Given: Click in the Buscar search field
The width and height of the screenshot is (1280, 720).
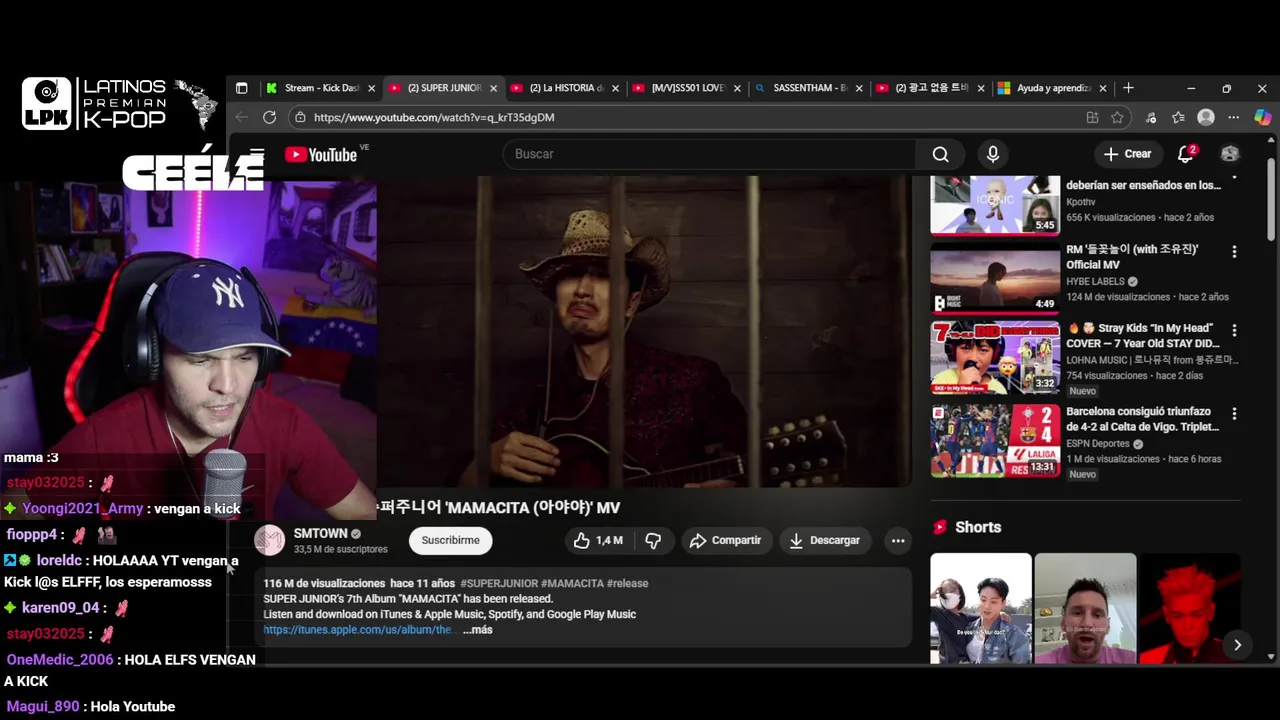Looking at the screenshot, I should pos(710,154).
